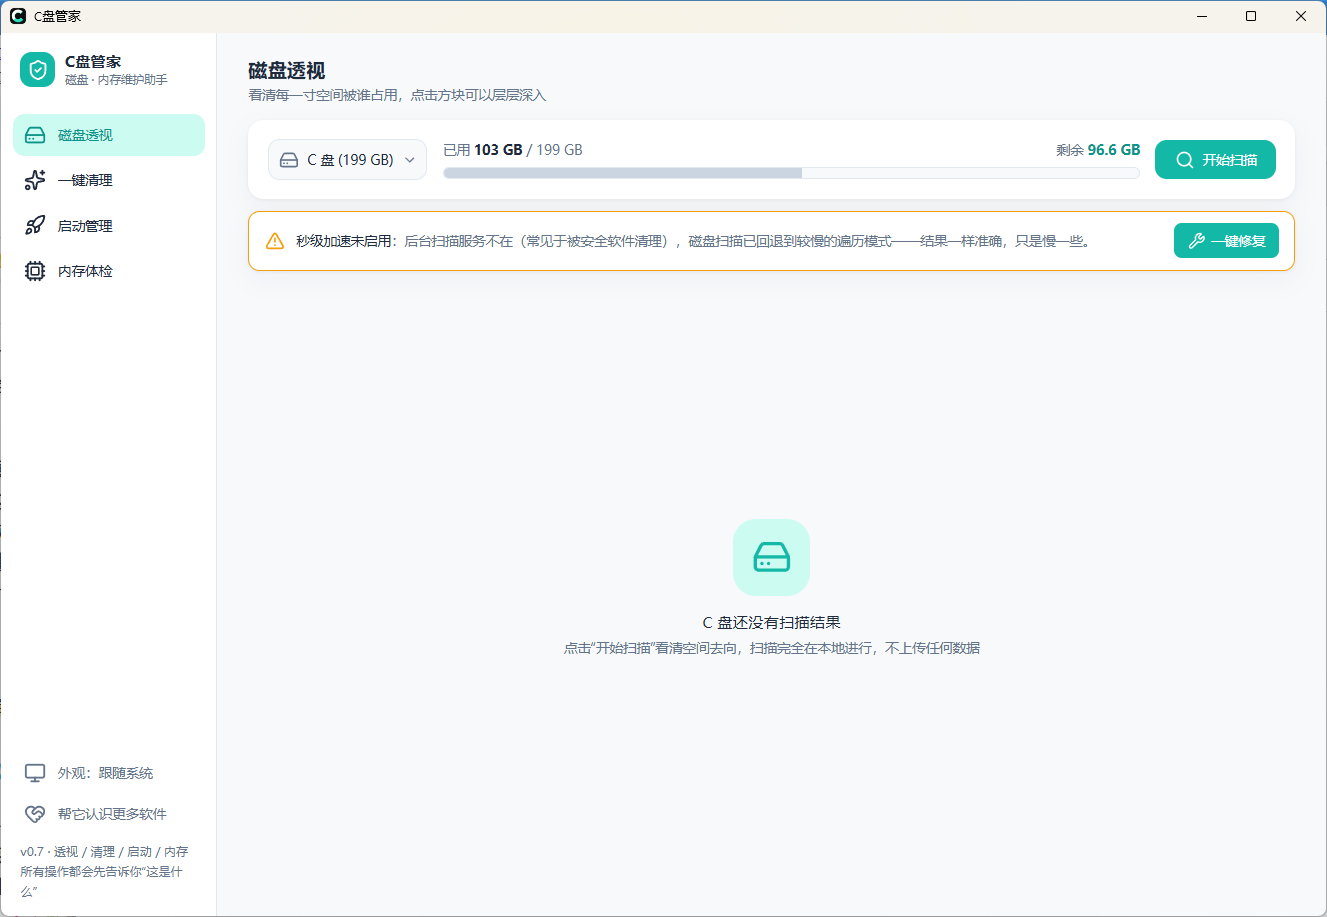The width and height of the screenshot is (1327, 917).
Task: Maximize the C盘管家 window
Action: (1251, 16)
